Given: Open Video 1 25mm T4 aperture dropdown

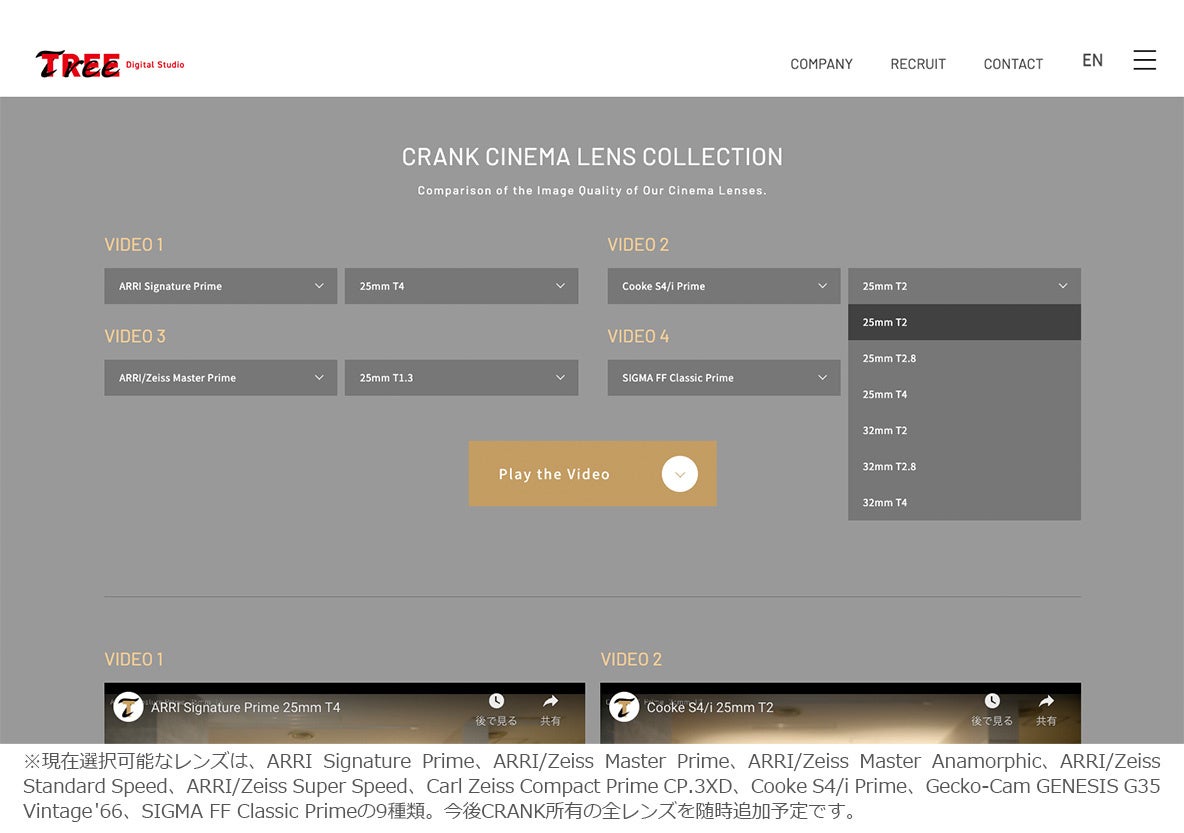Looking at the screenshot, I should coord(461,286).
